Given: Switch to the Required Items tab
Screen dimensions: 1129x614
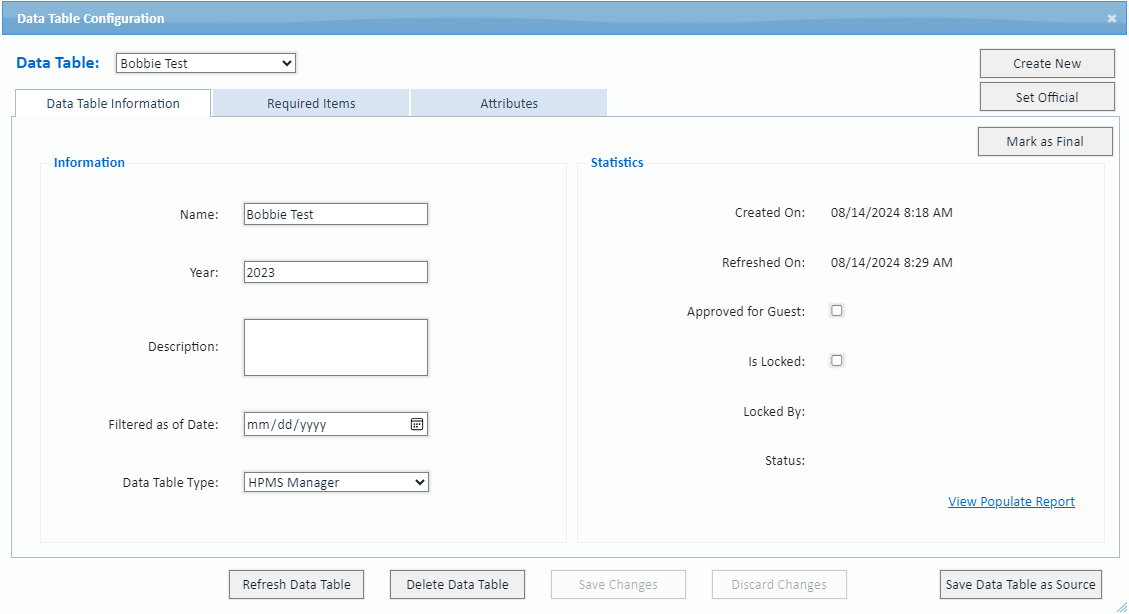Looking at the screenshot, I should click(311, 103).
